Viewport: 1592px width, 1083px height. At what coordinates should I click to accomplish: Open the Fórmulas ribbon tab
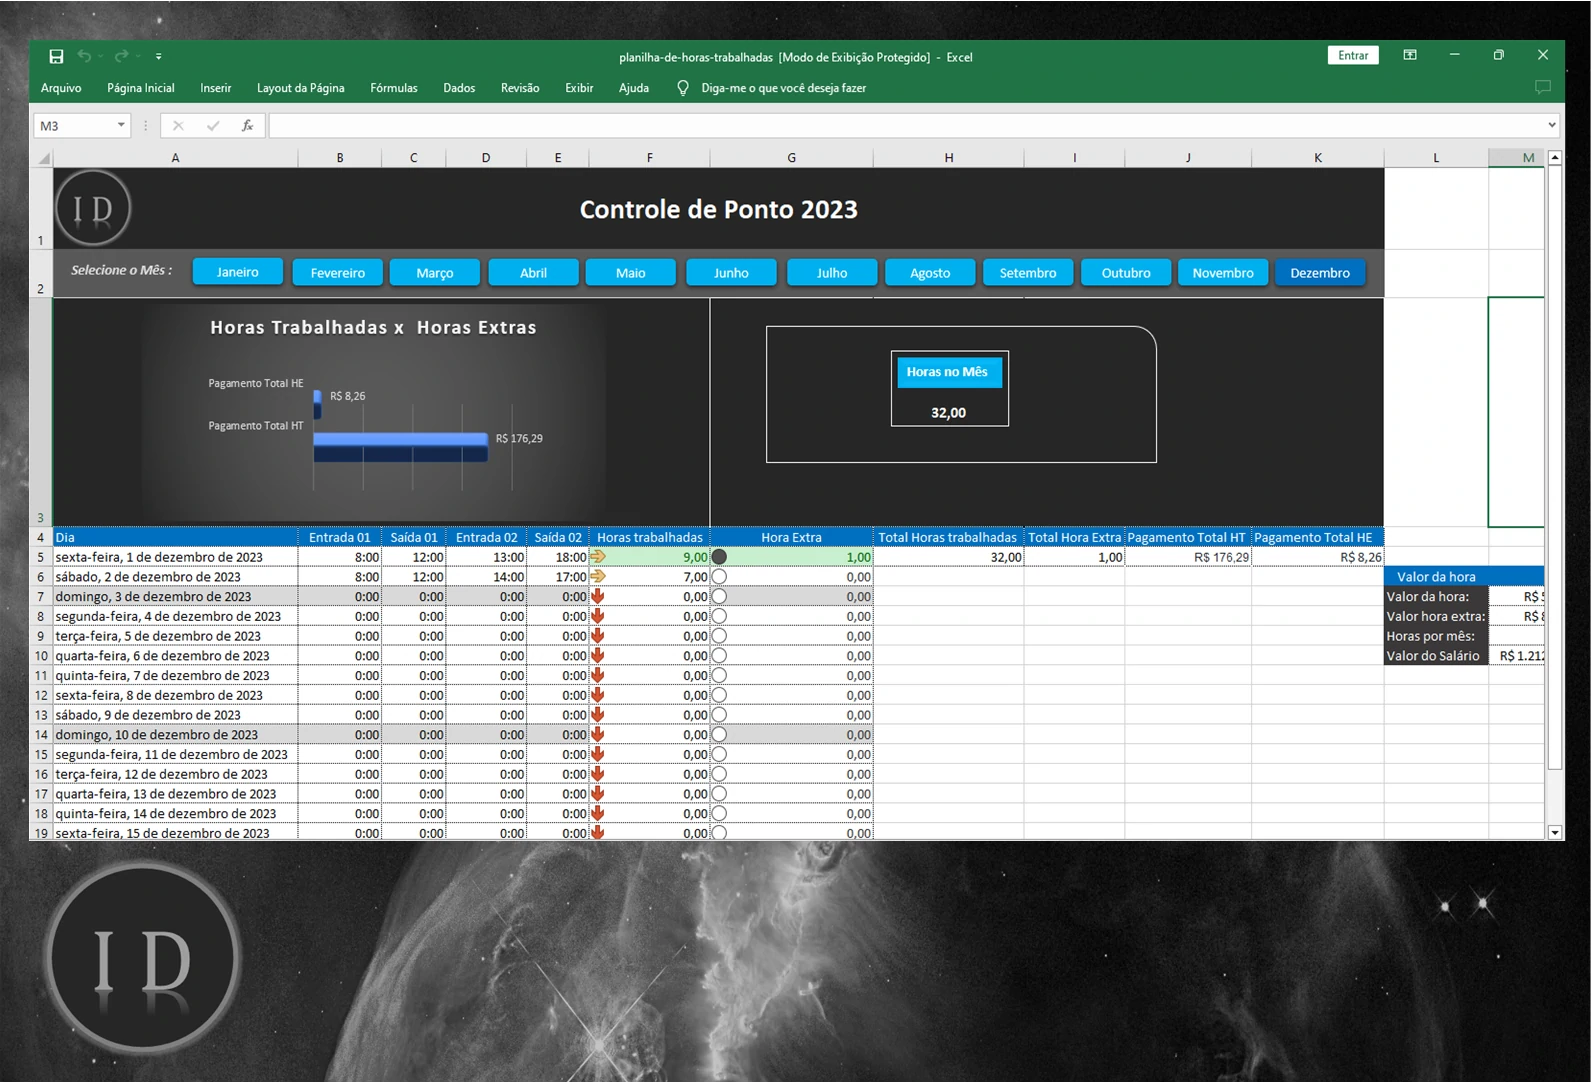click(393, 88)
